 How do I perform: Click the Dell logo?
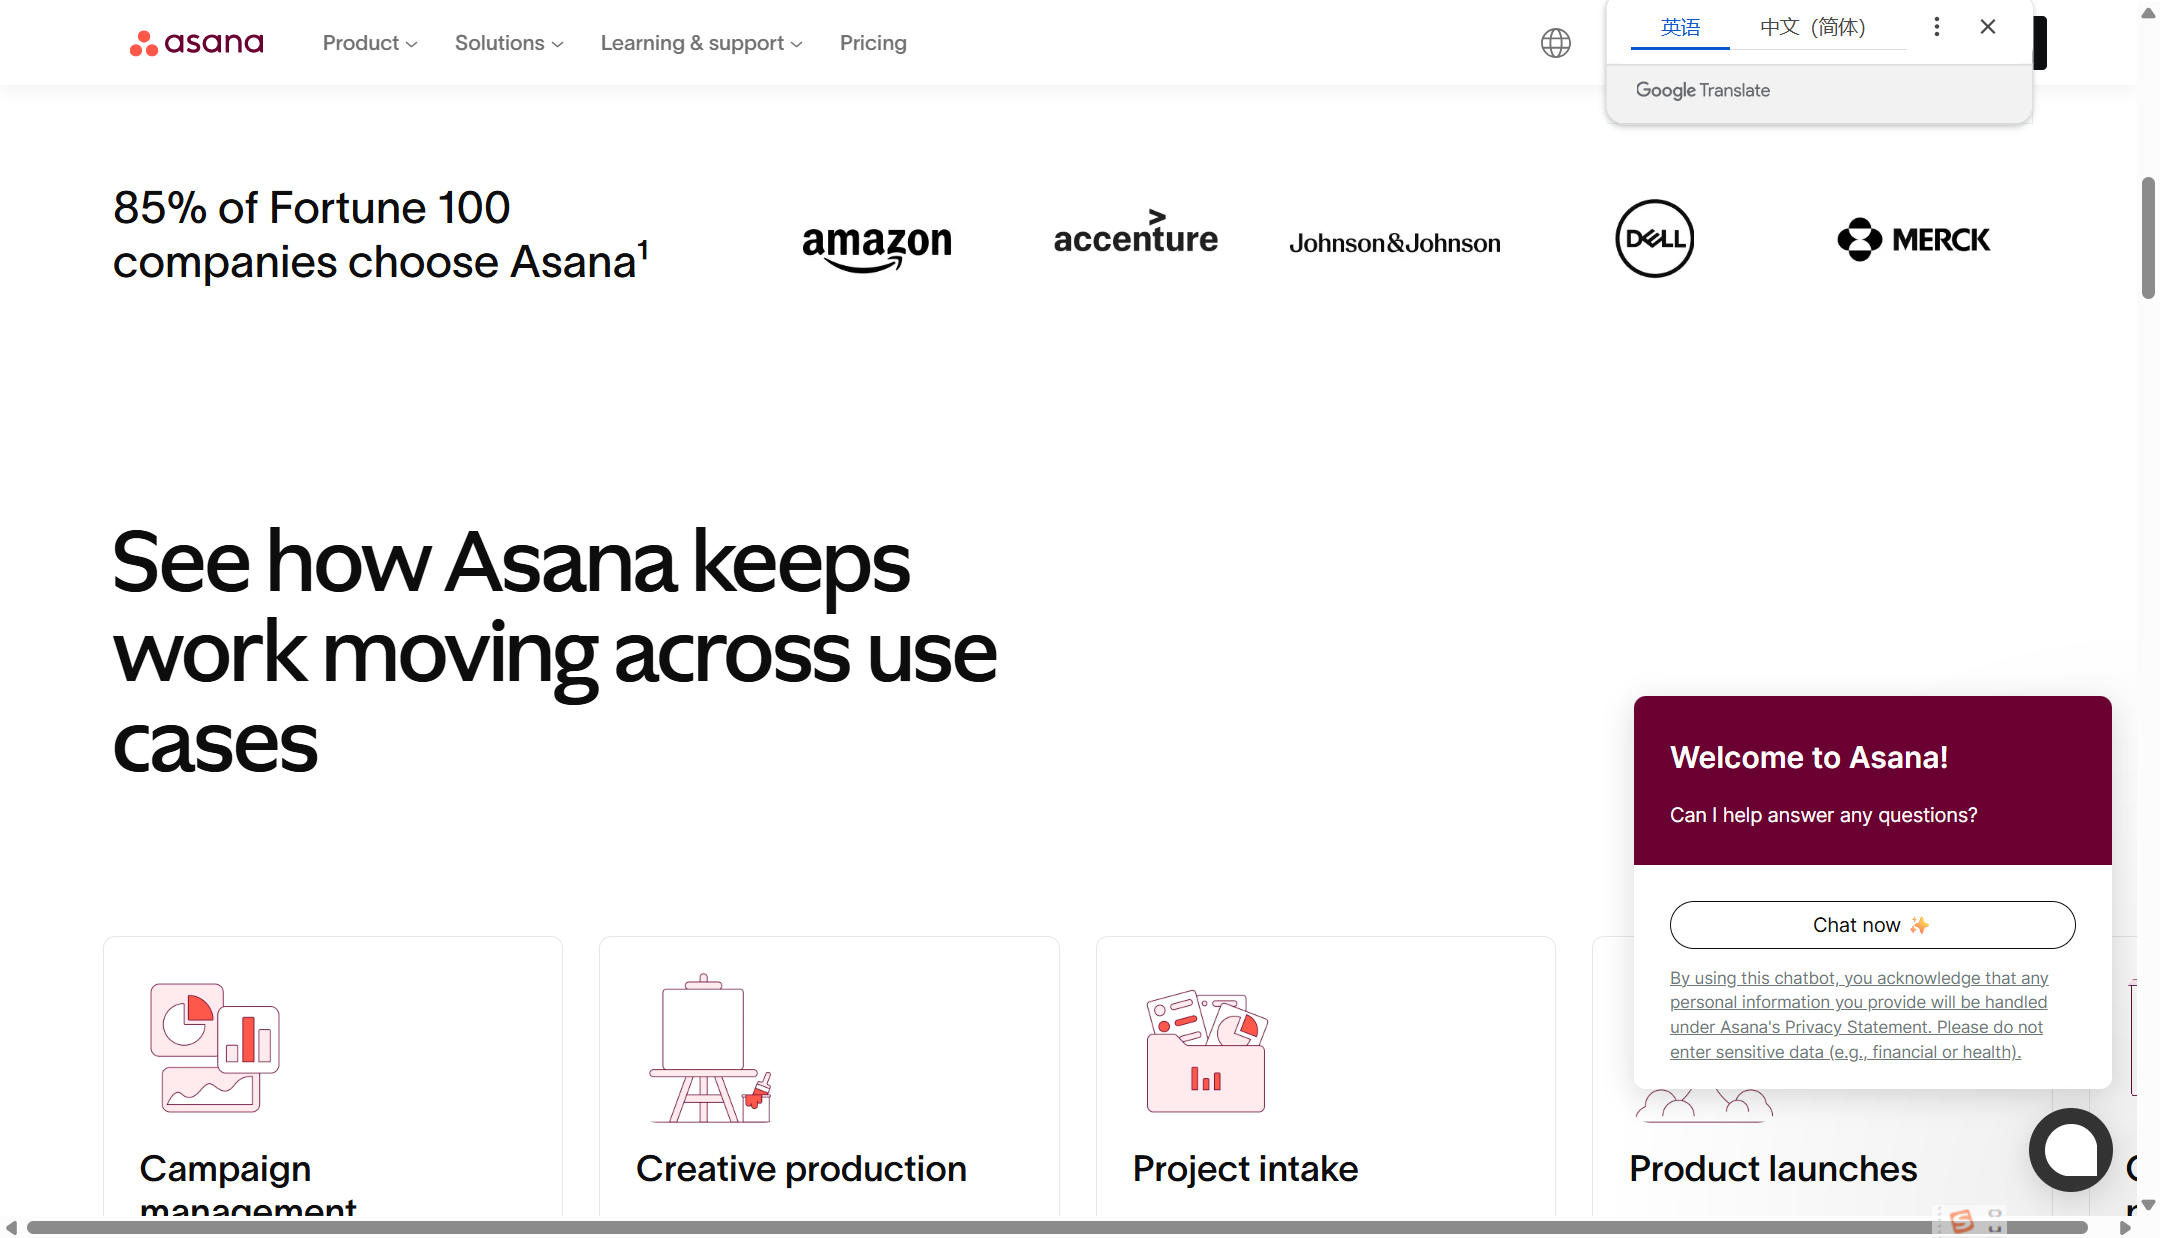[x=1654, y=239]
